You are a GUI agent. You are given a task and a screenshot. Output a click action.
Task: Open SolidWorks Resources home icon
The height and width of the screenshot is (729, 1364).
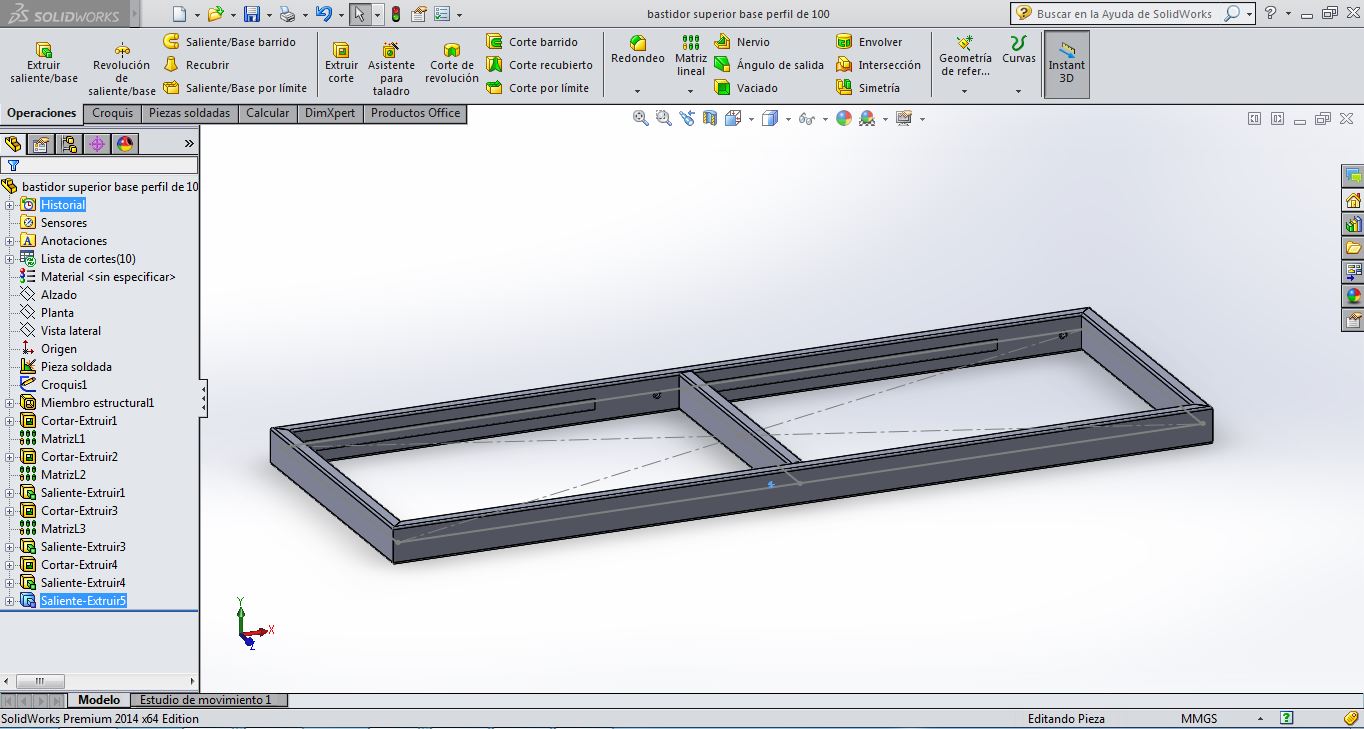[x=1353, y=200]
